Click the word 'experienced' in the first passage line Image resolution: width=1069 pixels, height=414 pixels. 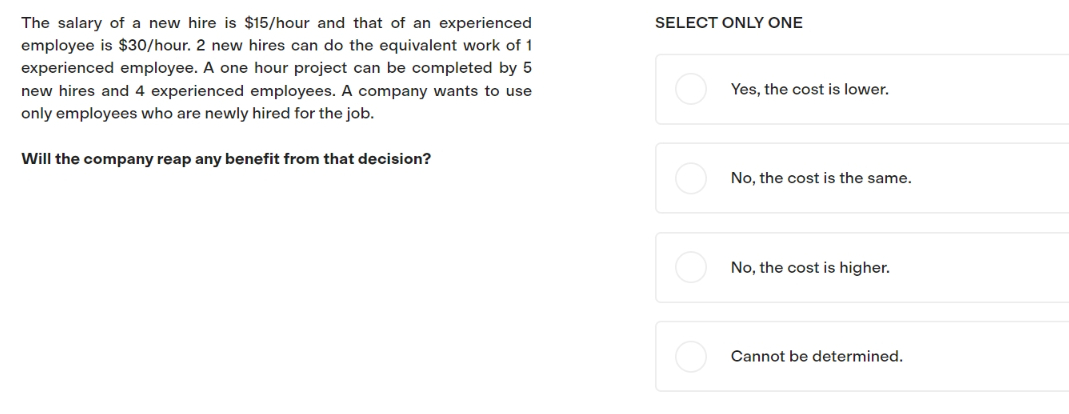coord(485,23)
